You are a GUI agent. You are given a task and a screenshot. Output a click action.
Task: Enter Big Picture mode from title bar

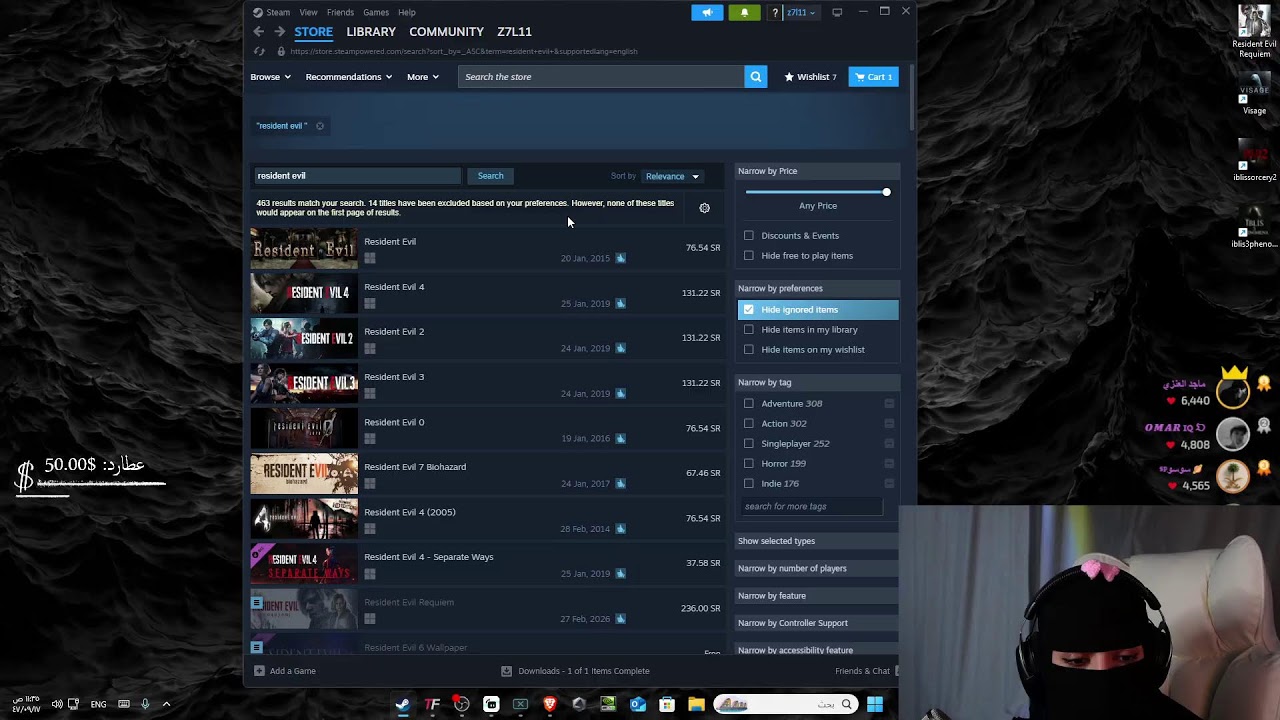click(837, 12)
